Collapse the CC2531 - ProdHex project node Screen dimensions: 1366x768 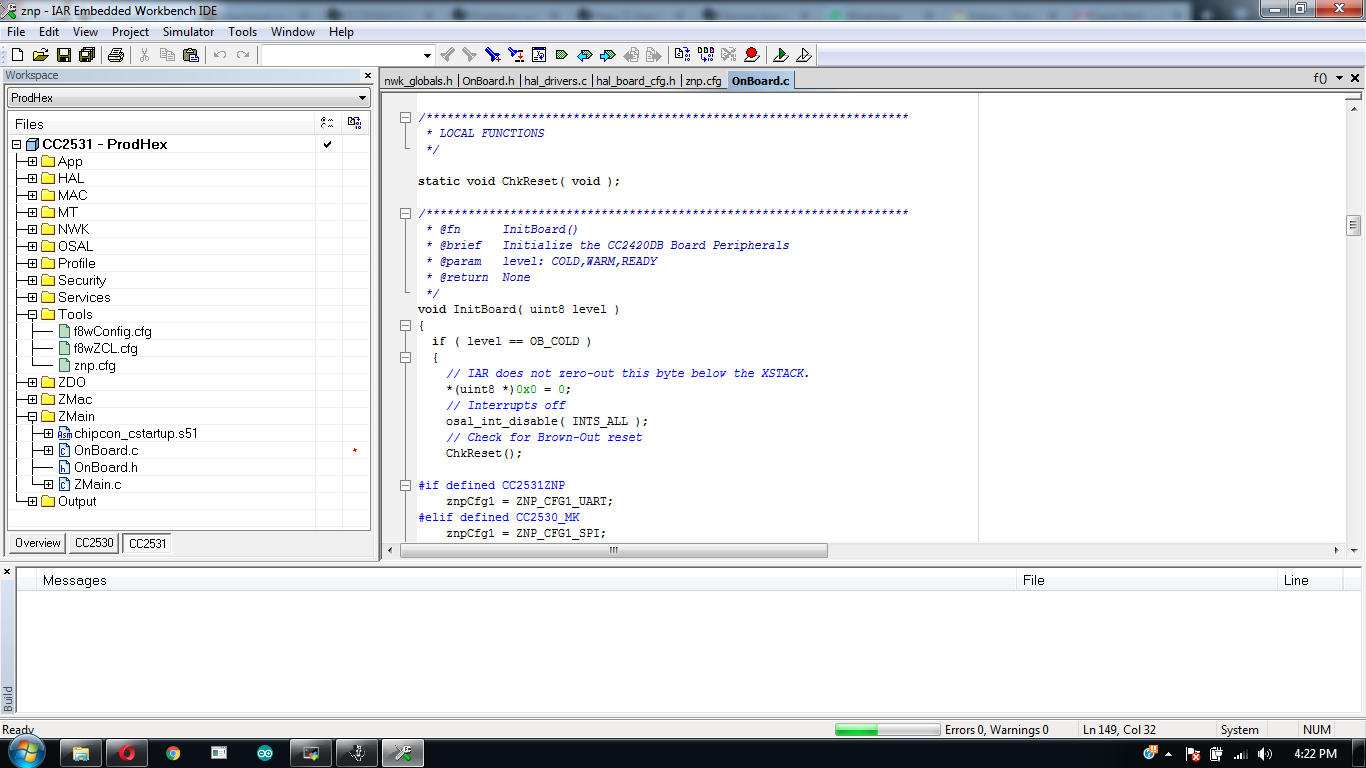tap(17, 144)
